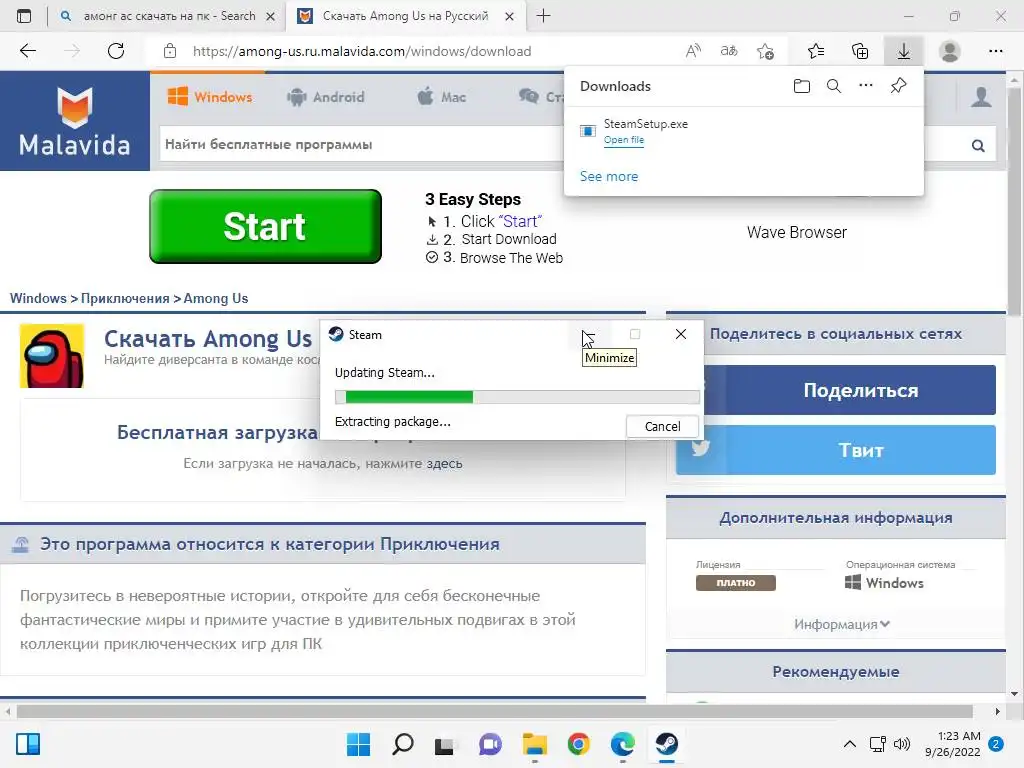Image resolution: width=1024 pixels, height=768 pixels.
Task: Open File Explorer from taskbar
Action: pos(534,744)
